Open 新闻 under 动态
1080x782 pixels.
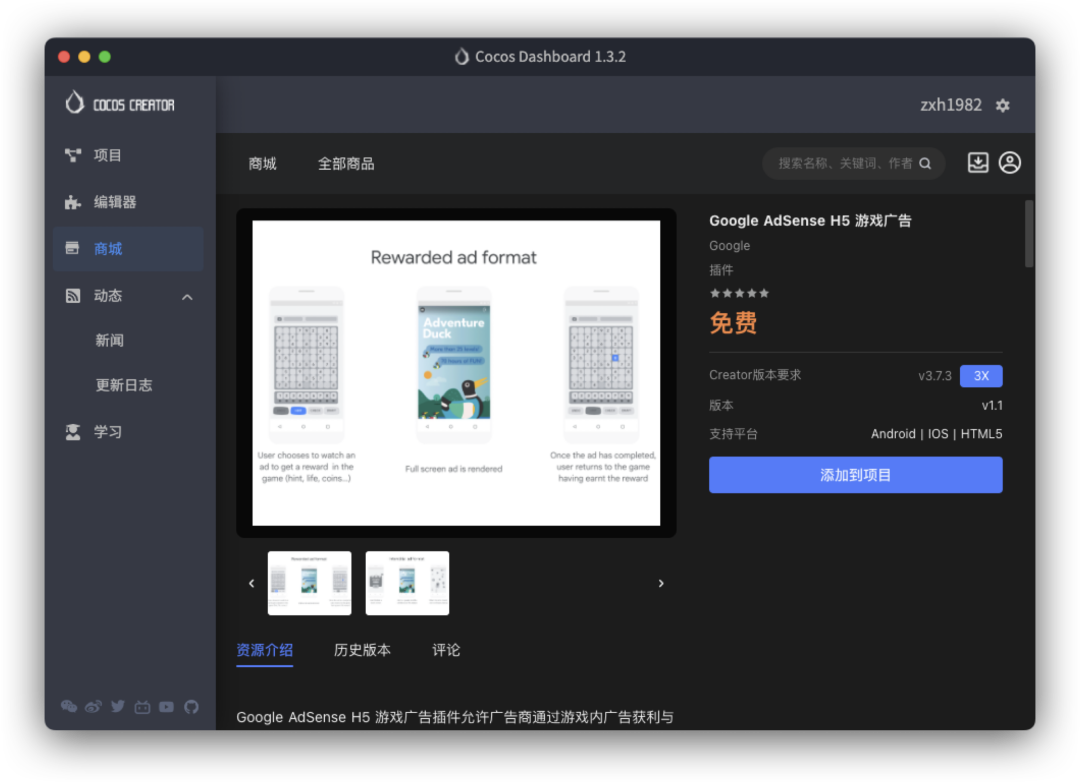click(110, 340)
